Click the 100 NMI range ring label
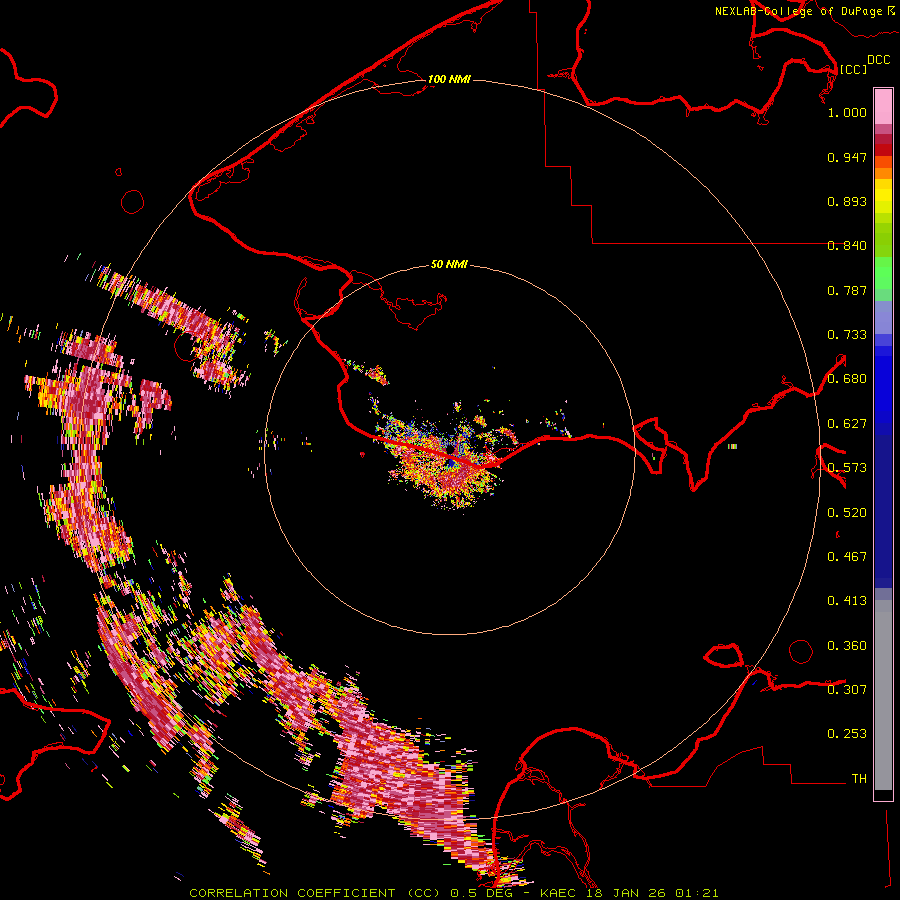Viewport: 900px width, 900px height. tap(449, 79)
